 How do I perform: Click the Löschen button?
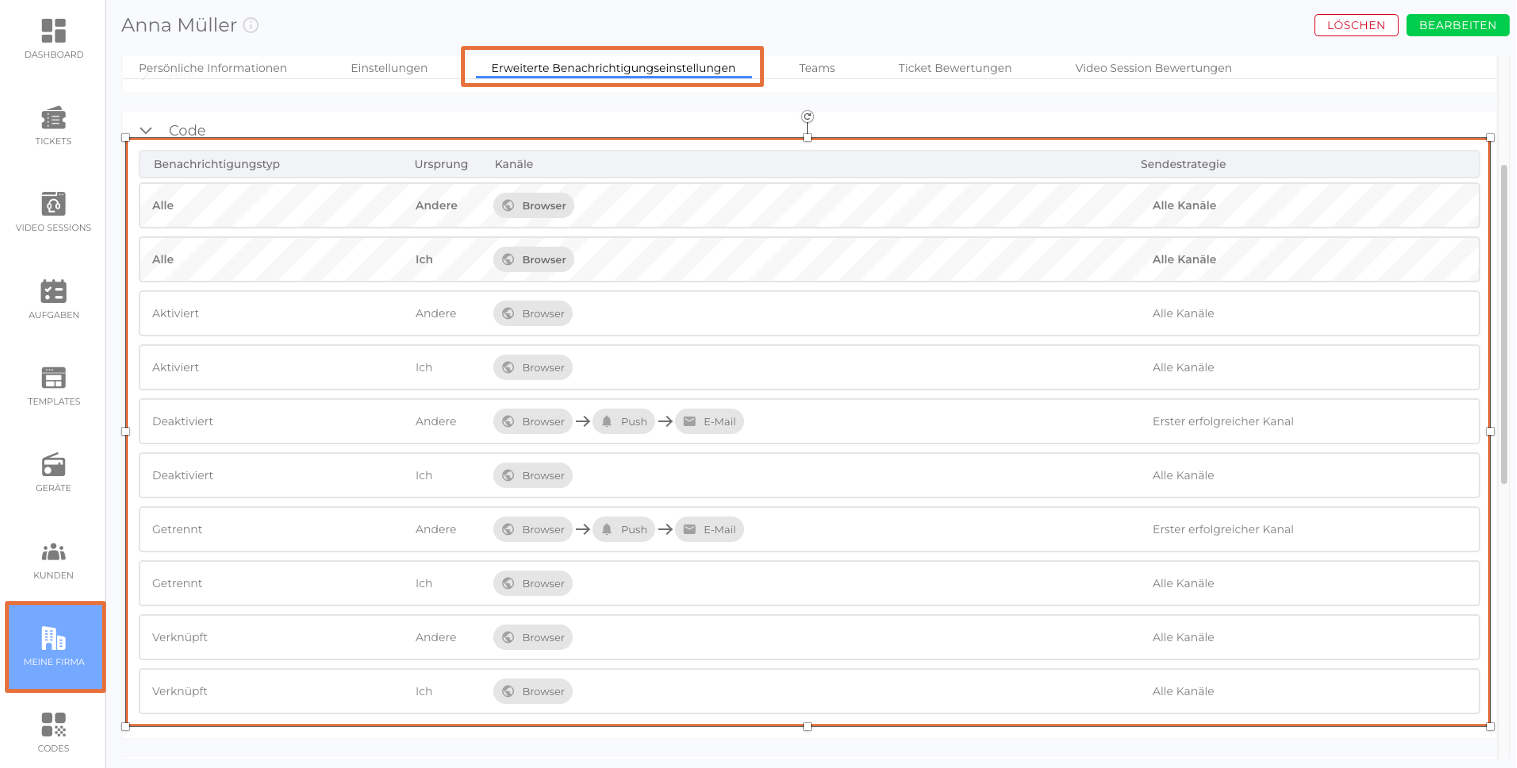tap(1356, 26)
